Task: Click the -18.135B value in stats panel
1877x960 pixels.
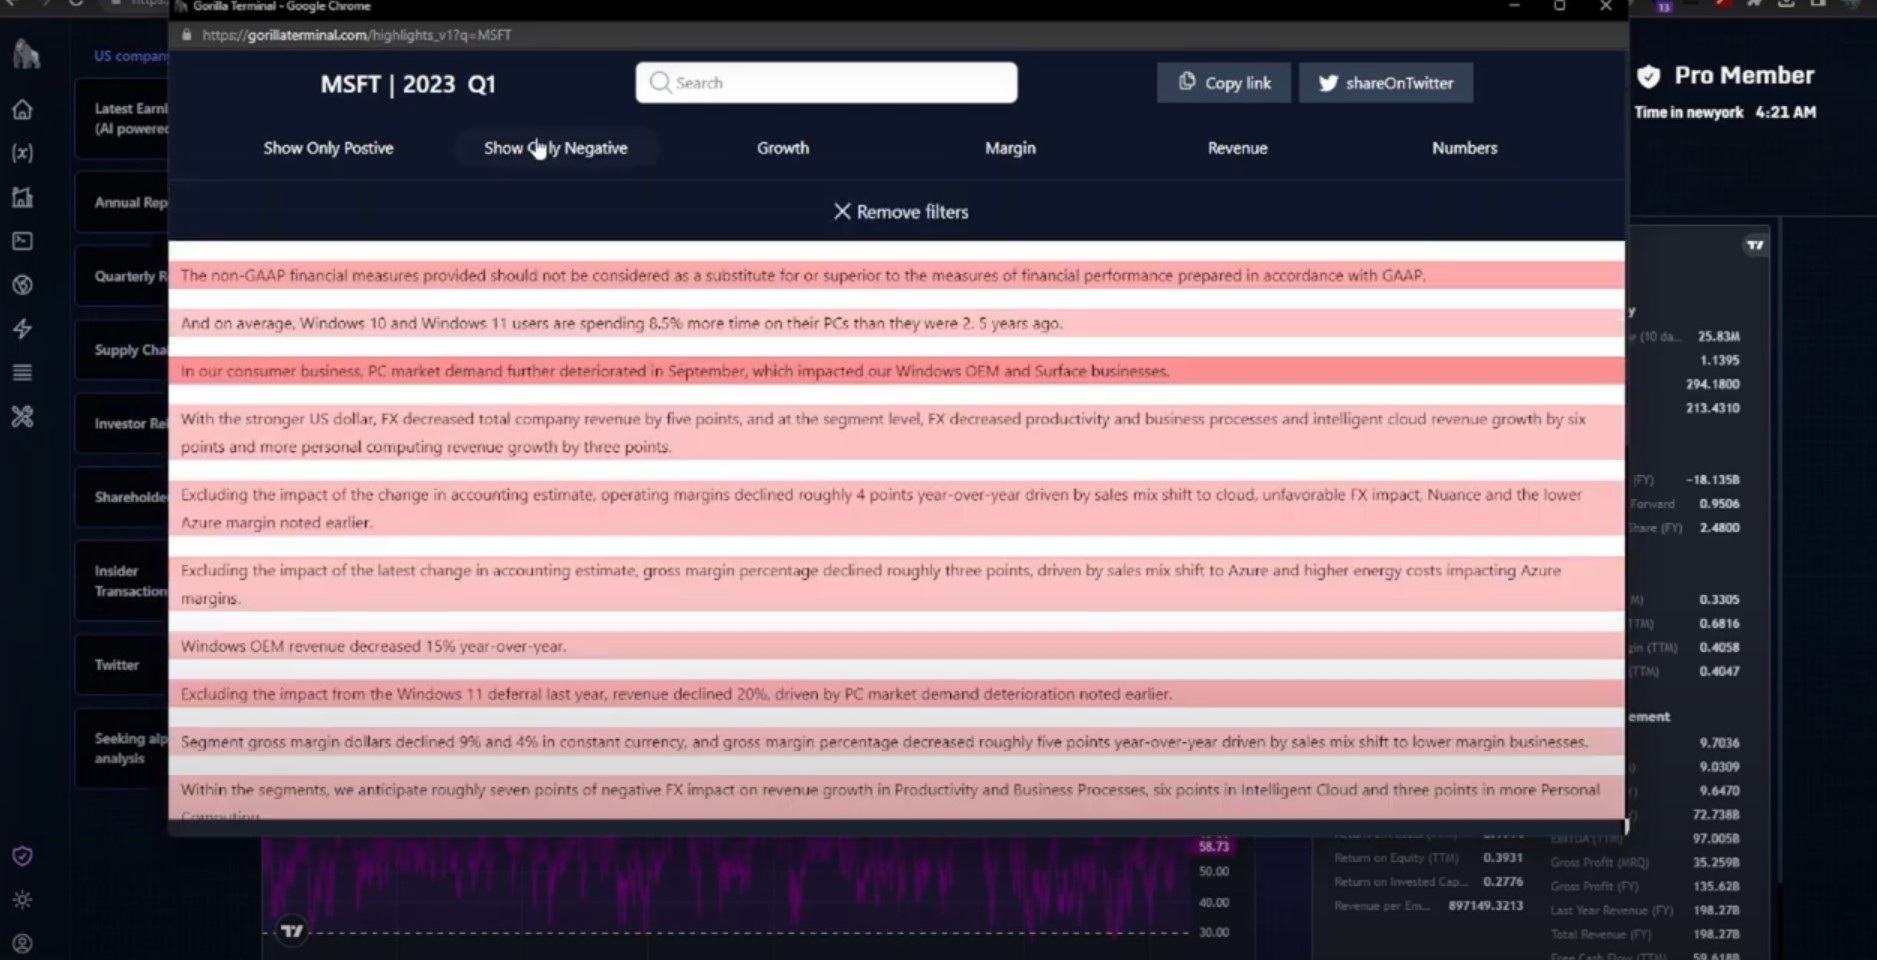Action: [1713, 480]
